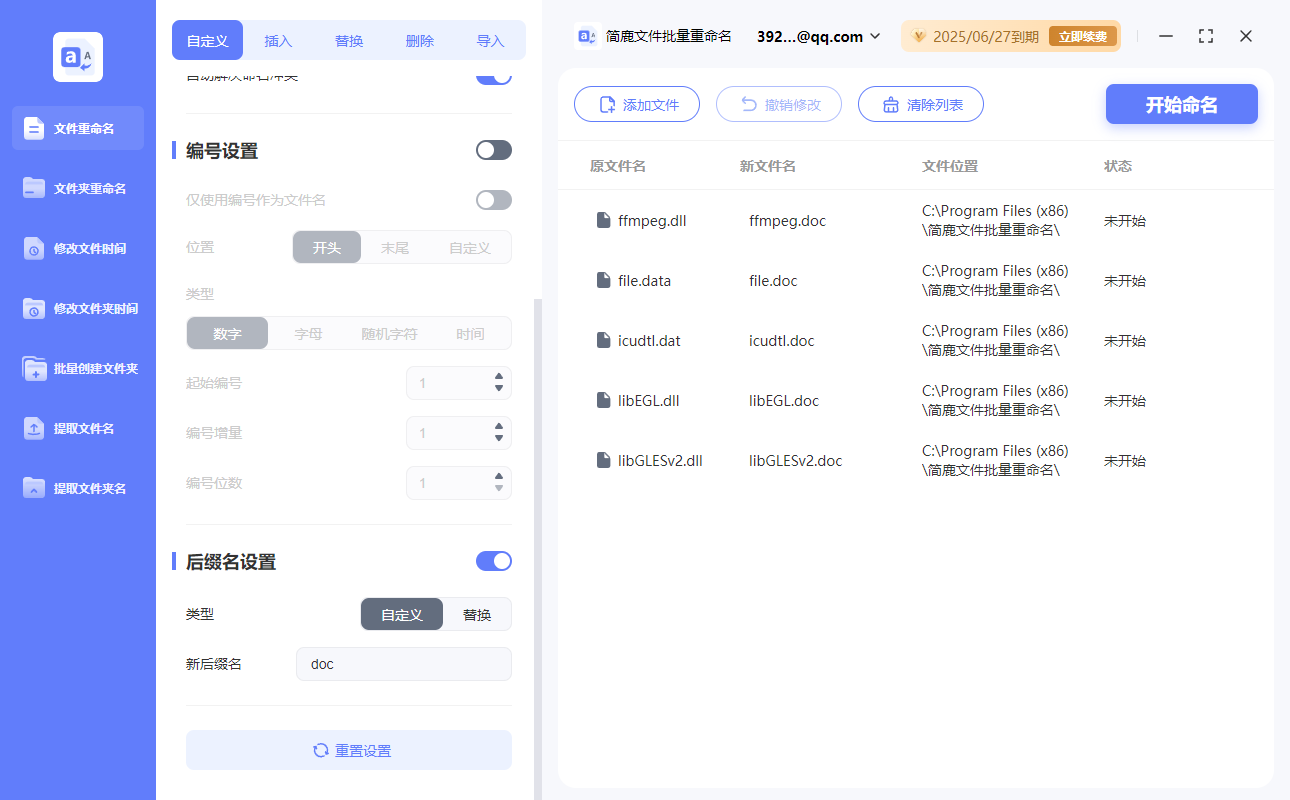Enable the 编号设置 switch

point(493,149)
